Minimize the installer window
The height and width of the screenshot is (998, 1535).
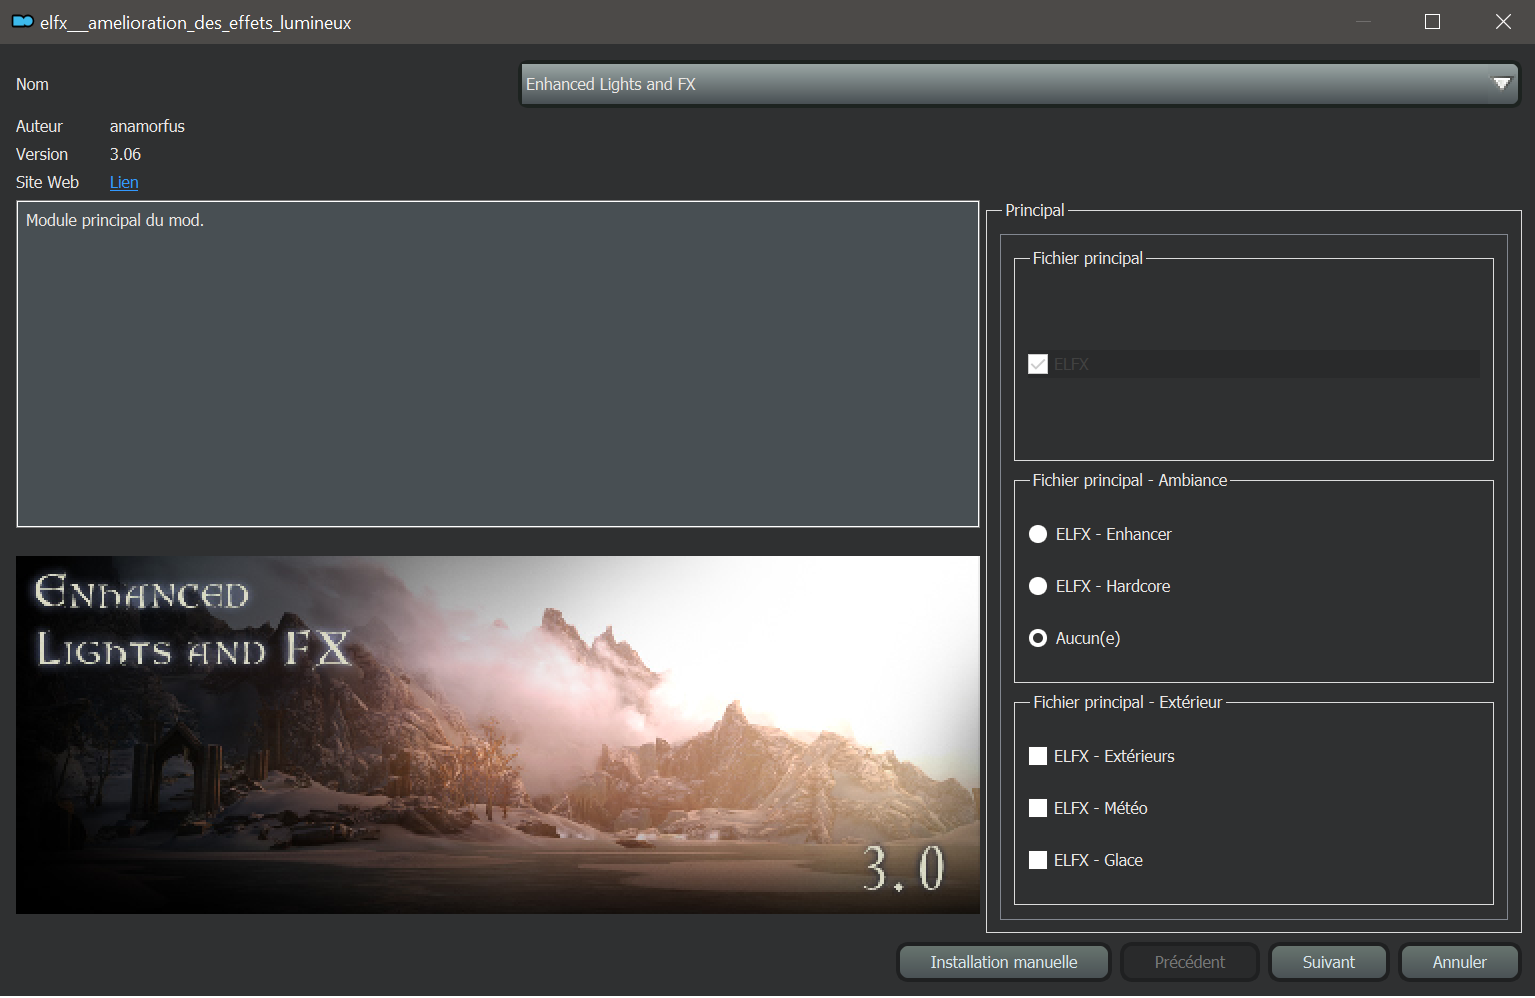1362,21
